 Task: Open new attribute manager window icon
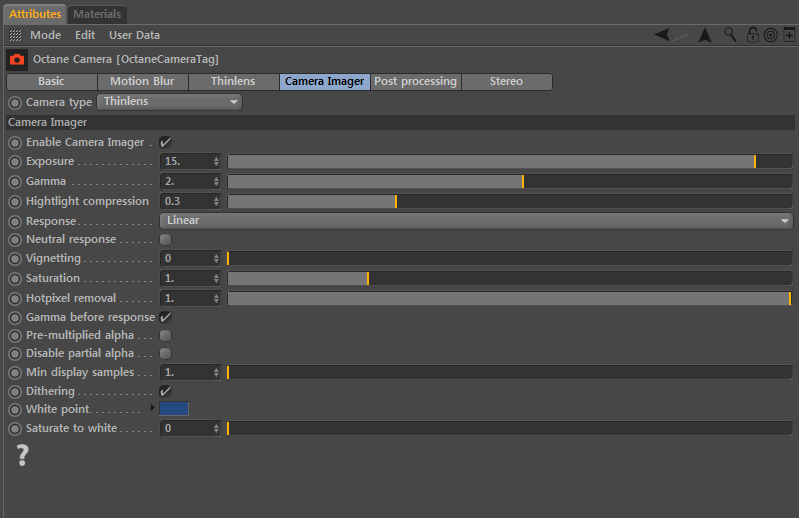tap(789, 35)
